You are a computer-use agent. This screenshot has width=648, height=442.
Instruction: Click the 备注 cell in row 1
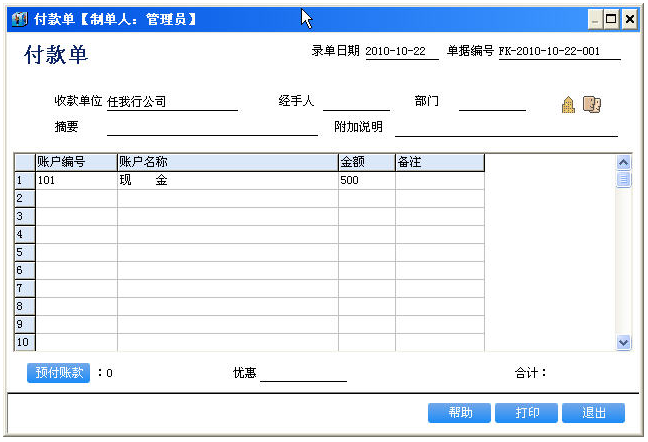[440, 181]
